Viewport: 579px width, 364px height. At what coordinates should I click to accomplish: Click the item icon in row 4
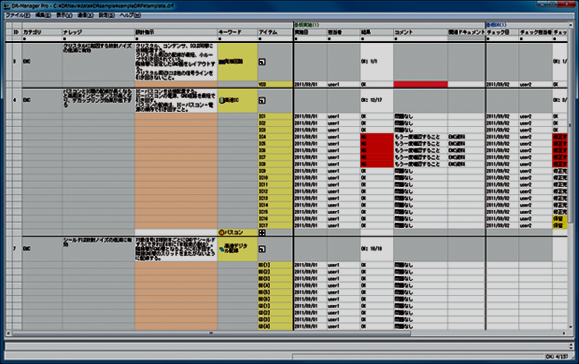[x=262, y=100]
